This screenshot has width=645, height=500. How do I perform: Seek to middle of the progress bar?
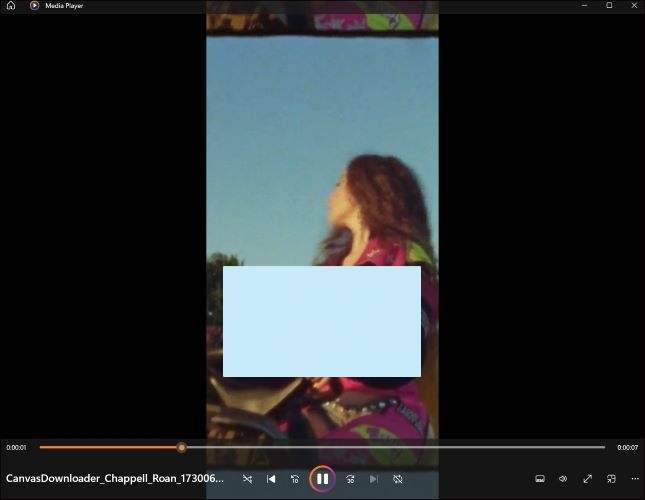322,447
